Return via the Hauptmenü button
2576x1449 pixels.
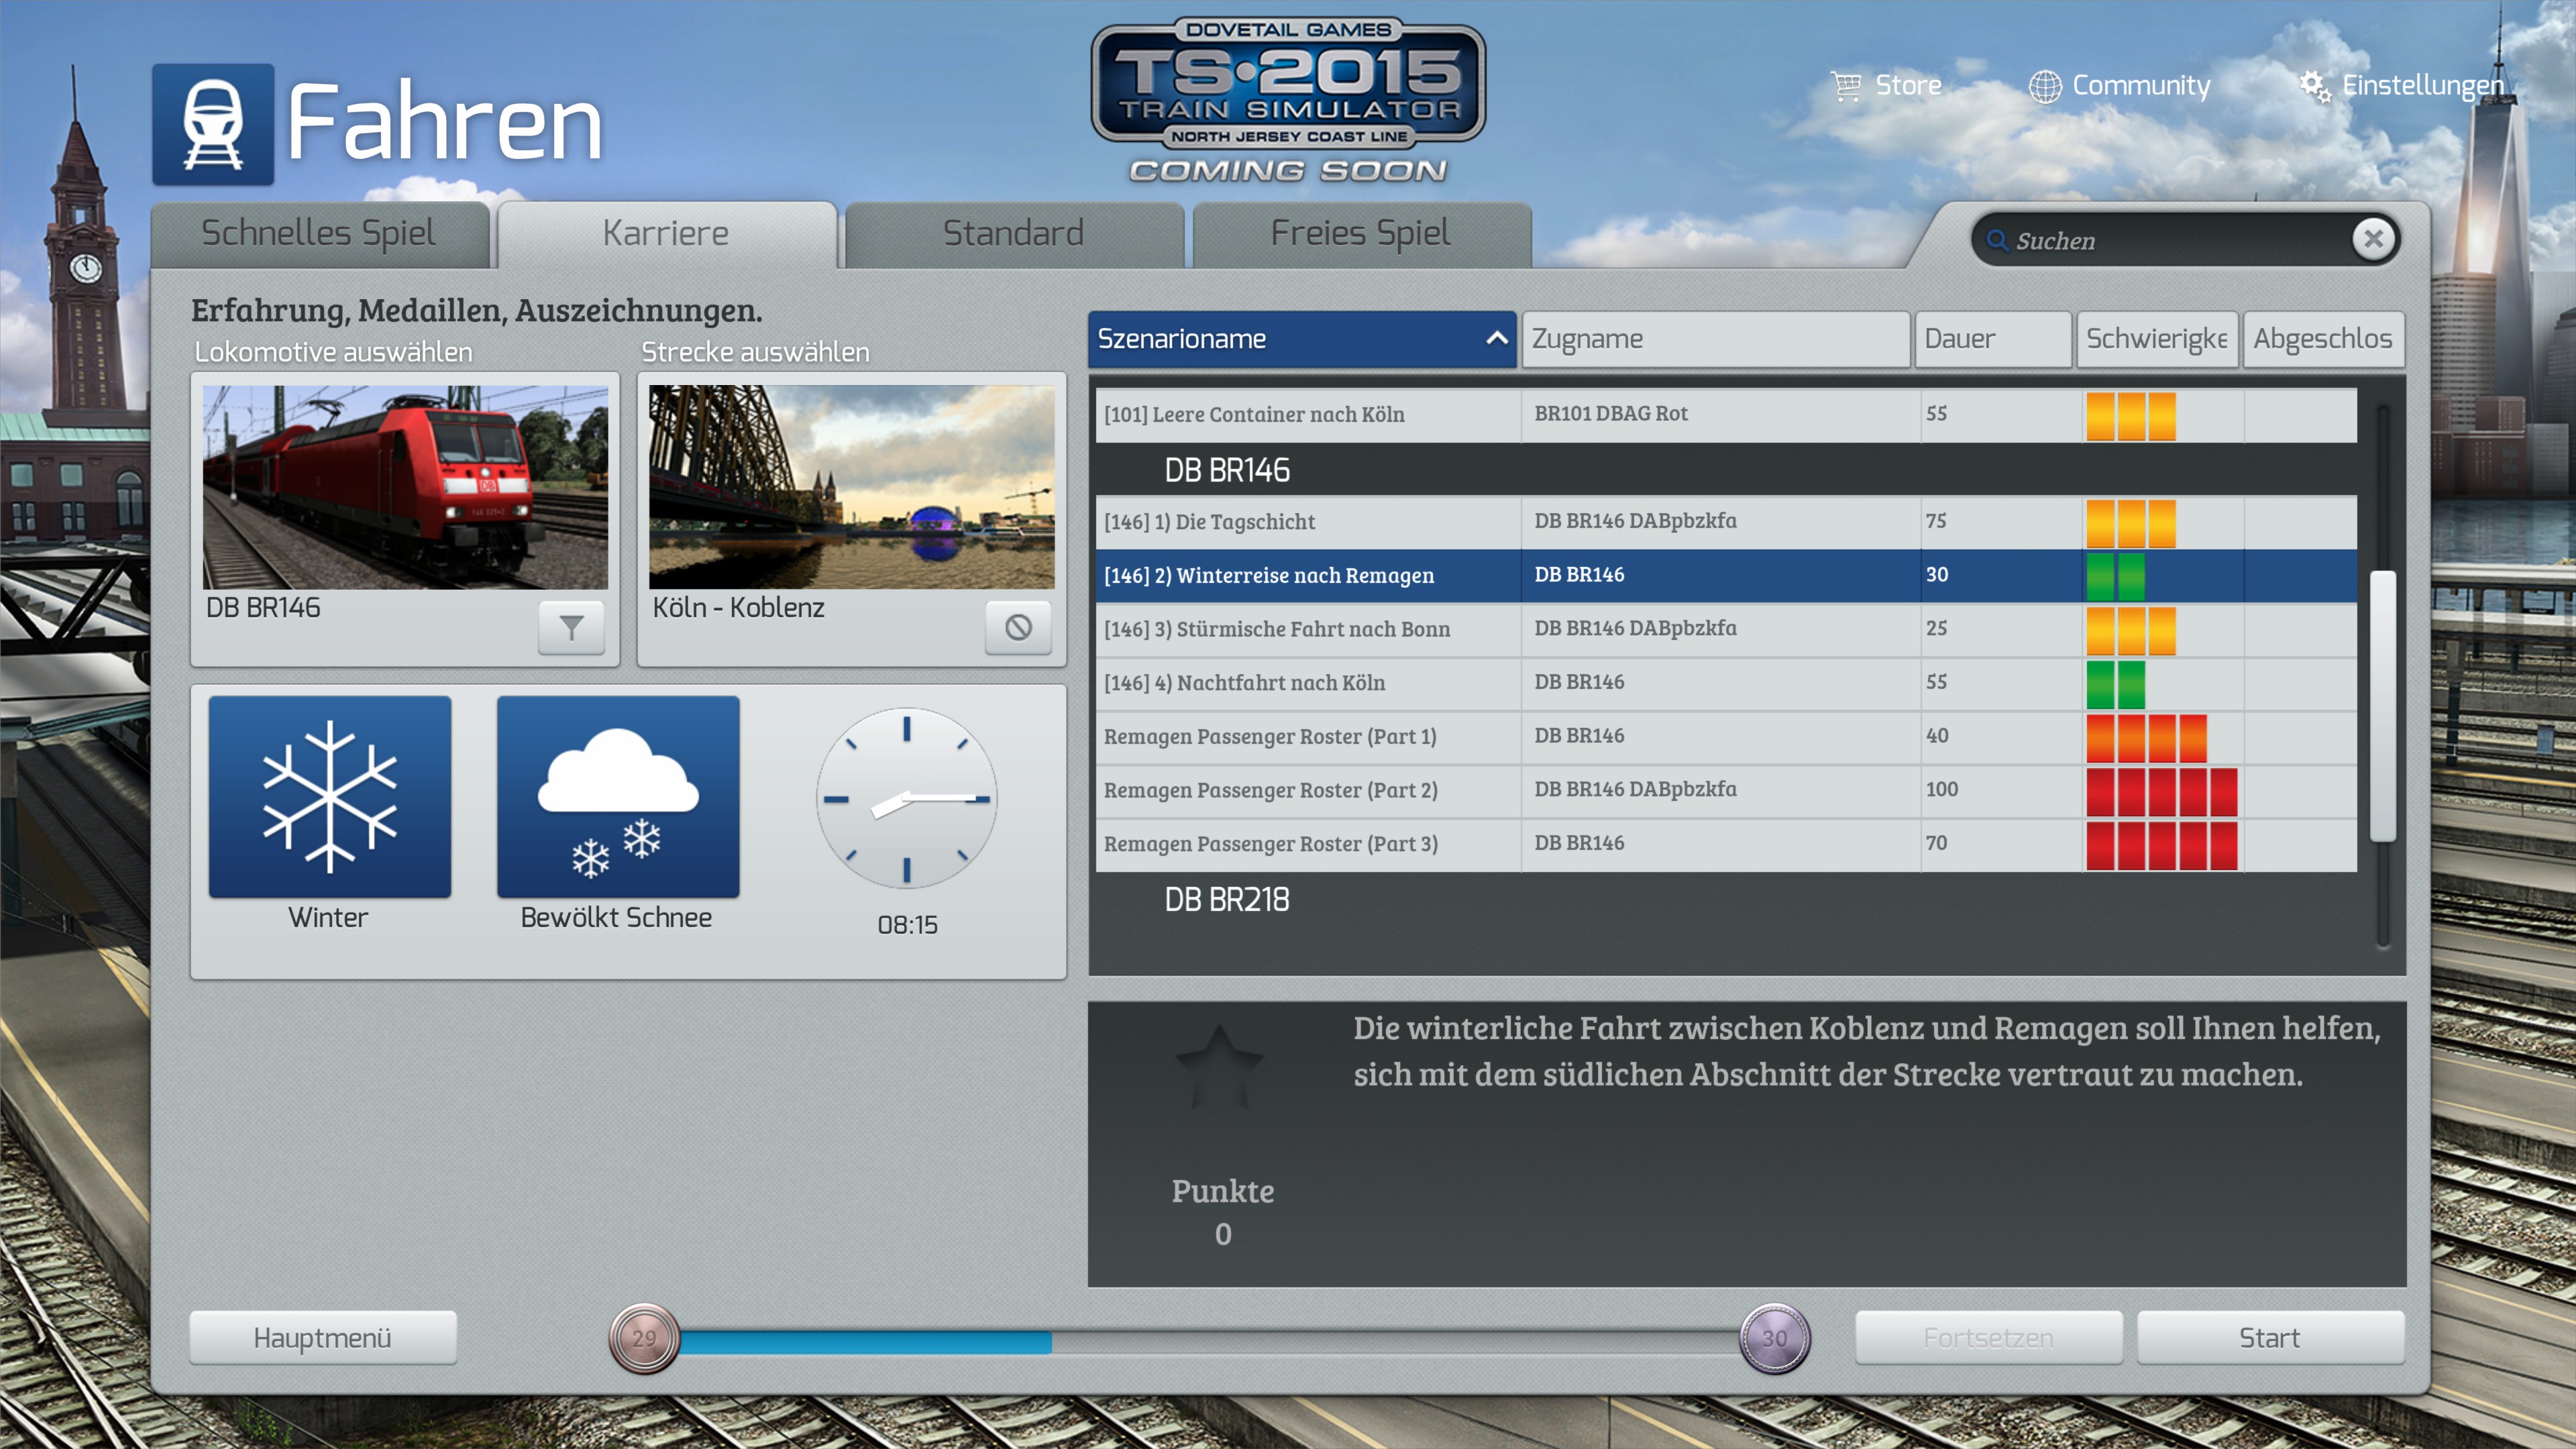[x=322, y=1337]
